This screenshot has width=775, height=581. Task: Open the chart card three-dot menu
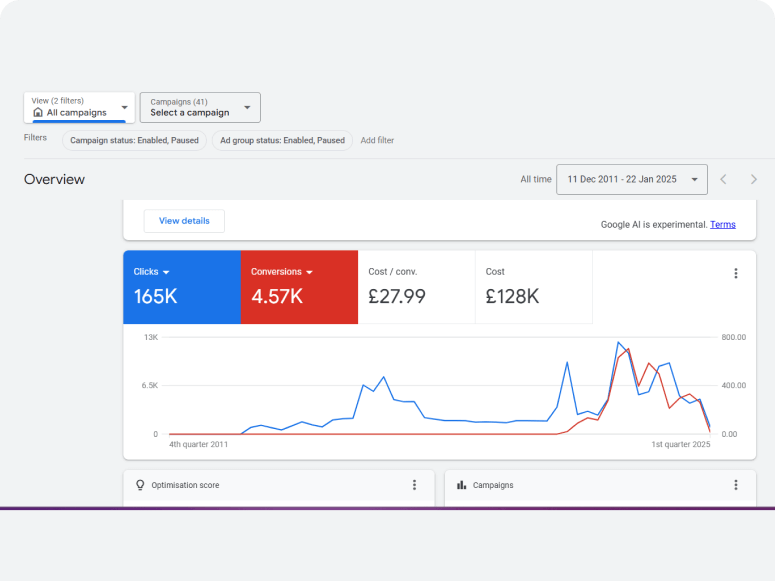coord(735,273)
